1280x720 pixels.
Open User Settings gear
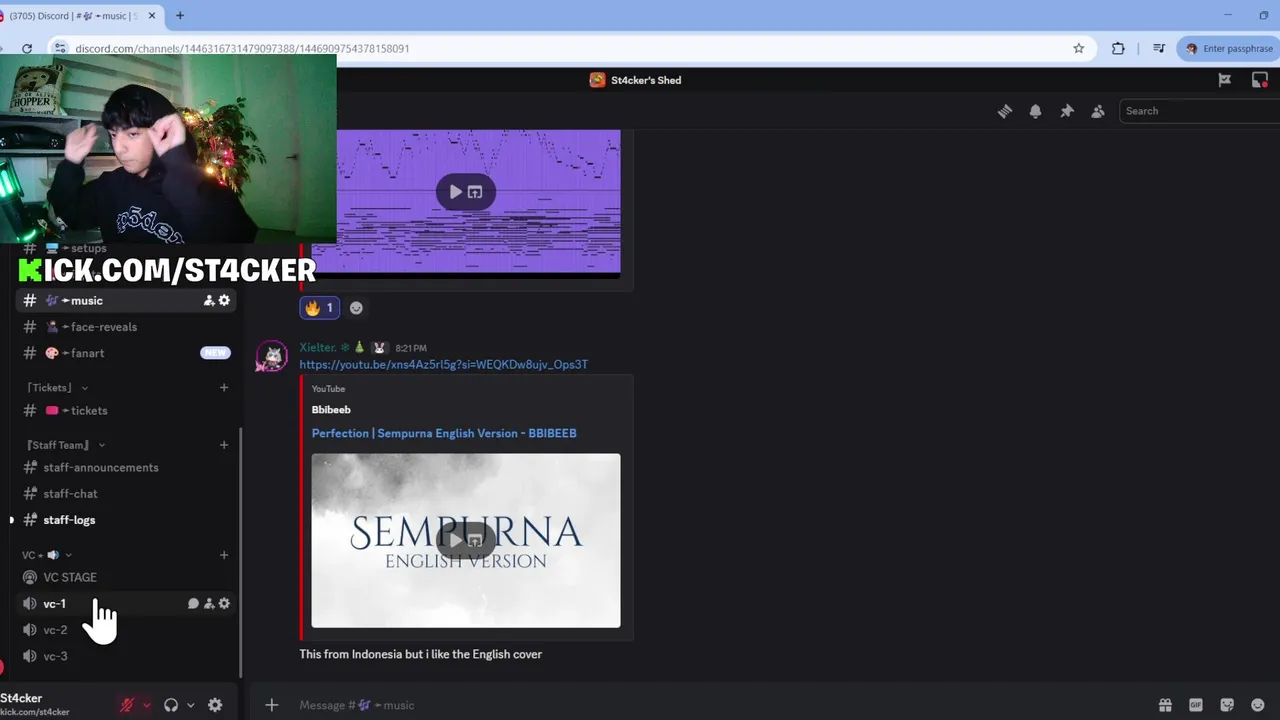tap(215, 705)
